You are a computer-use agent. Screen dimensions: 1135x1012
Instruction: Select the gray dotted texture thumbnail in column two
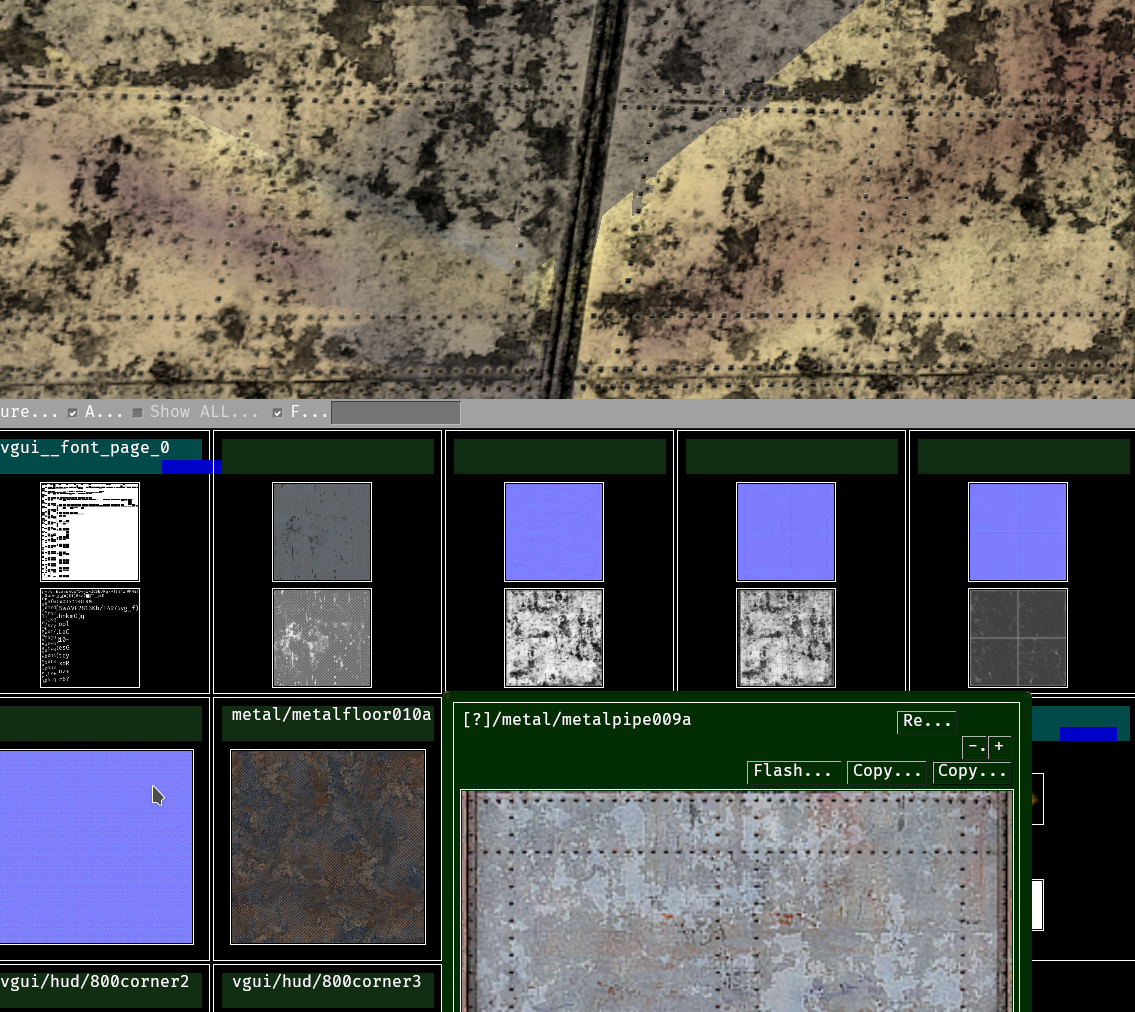322,531
